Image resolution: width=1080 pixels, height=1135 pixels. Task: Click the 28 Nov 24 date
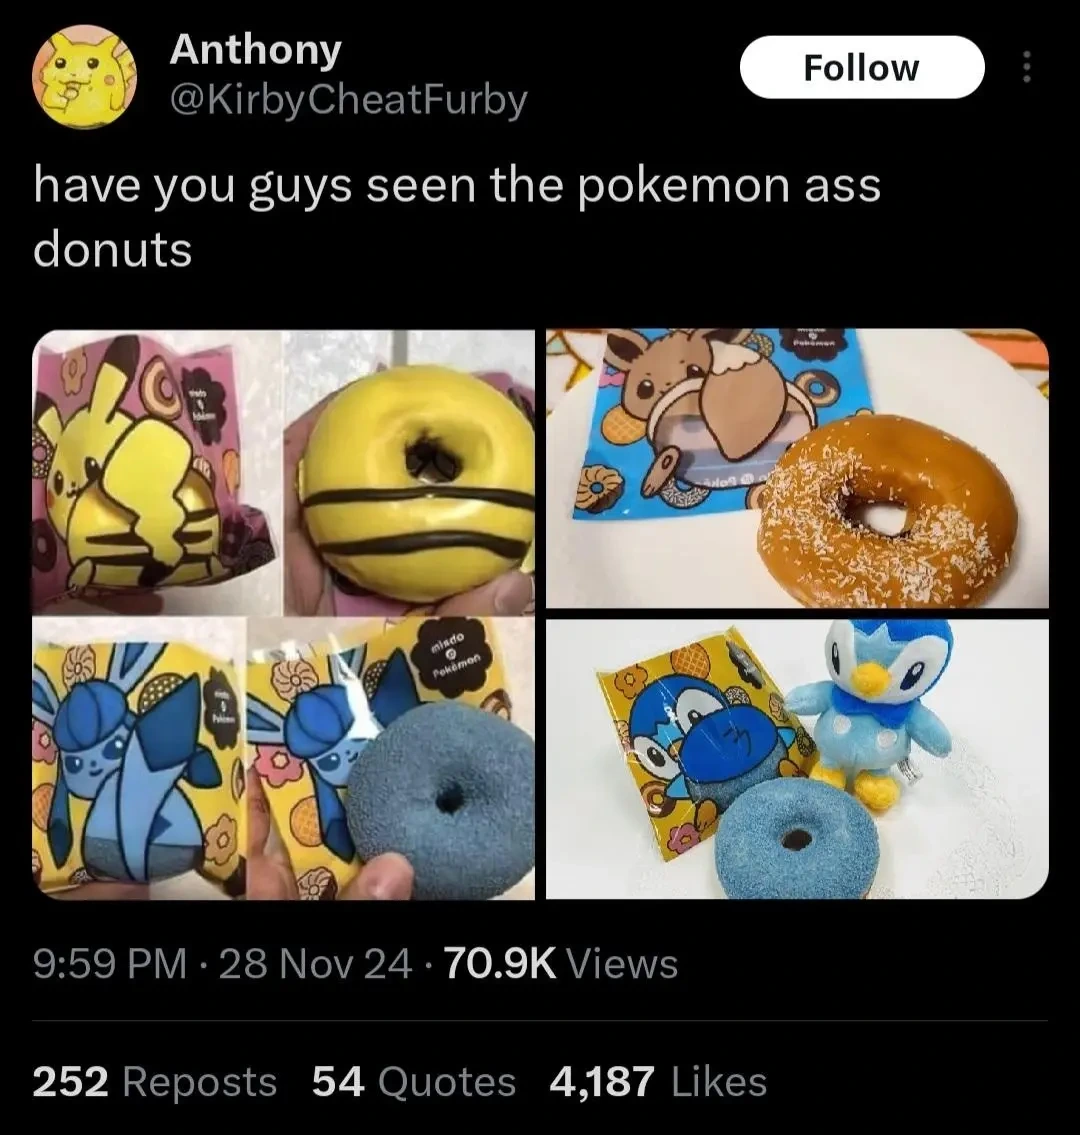click(316, 964)
